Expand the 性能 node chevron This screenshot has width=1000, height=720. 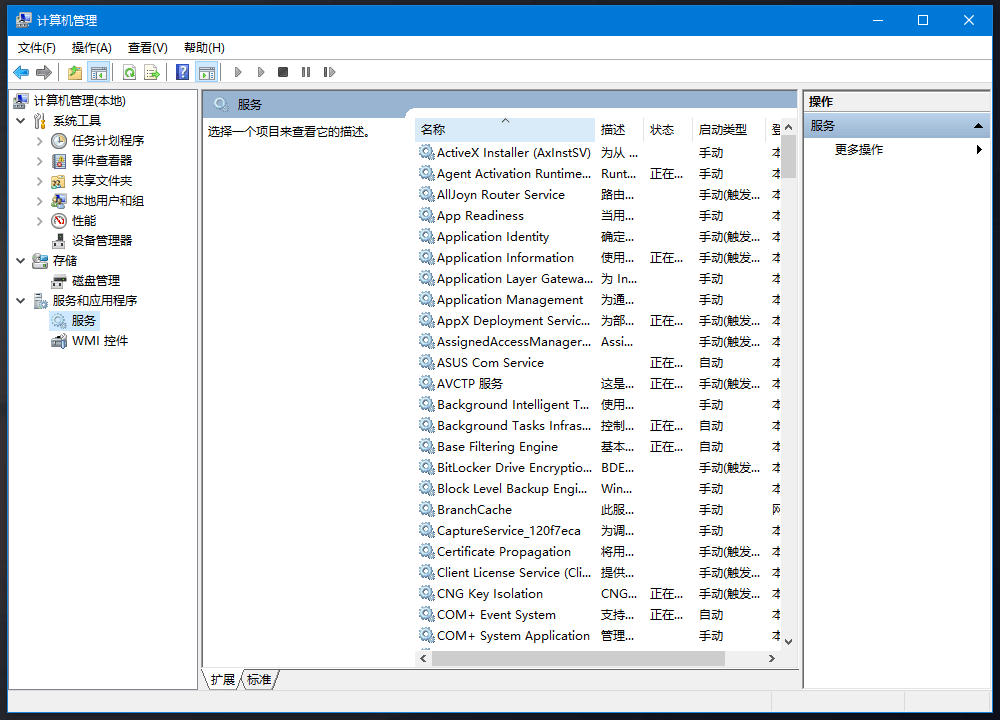pos(40,221)
